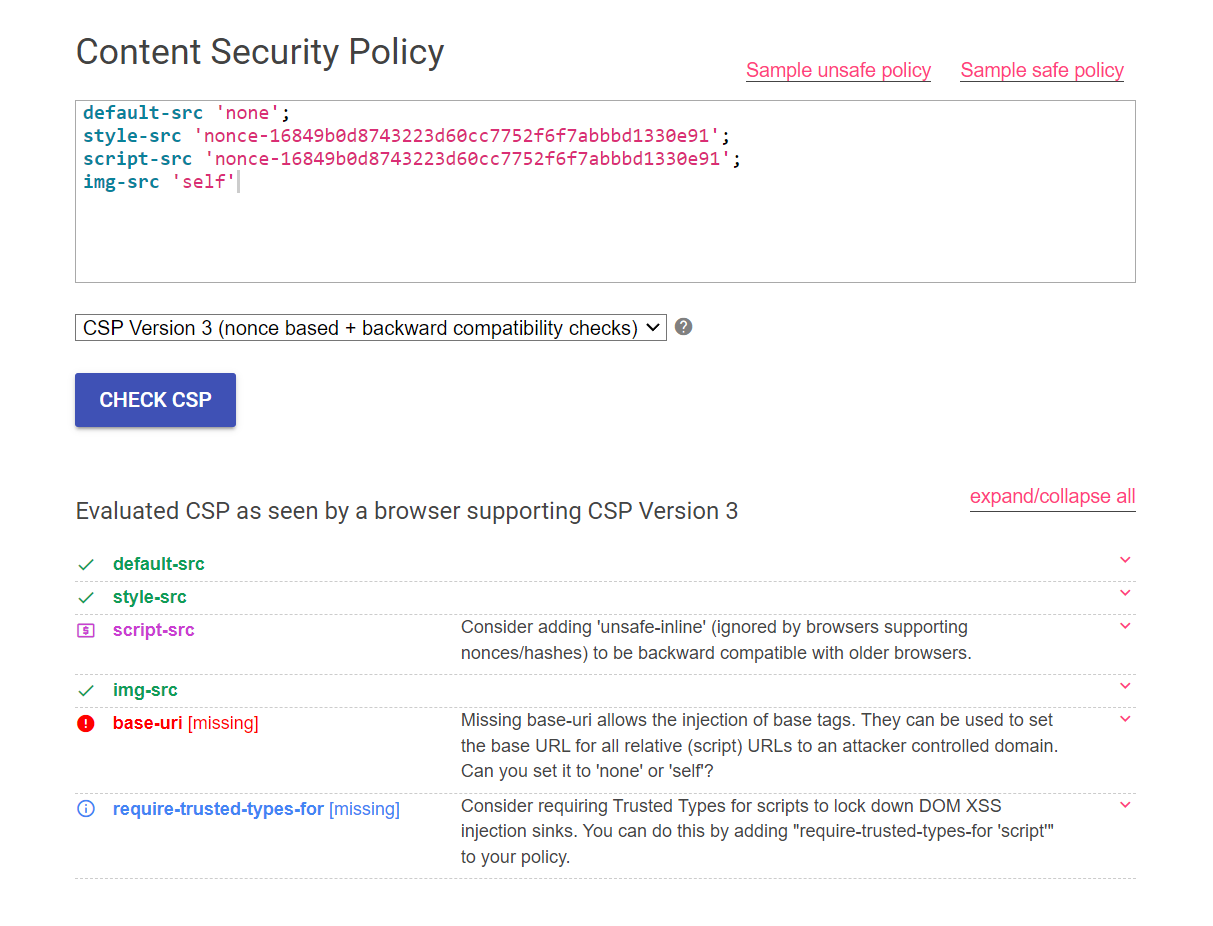1213x926 pixels.
Task: Load the Sample unsafe policy
Action: point(838,70)
